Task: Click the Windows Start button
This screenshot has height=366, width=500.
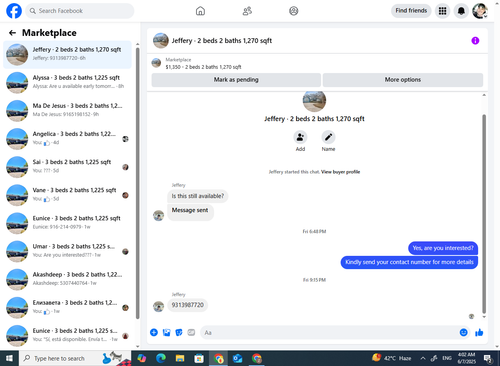Action: (9, 358)
